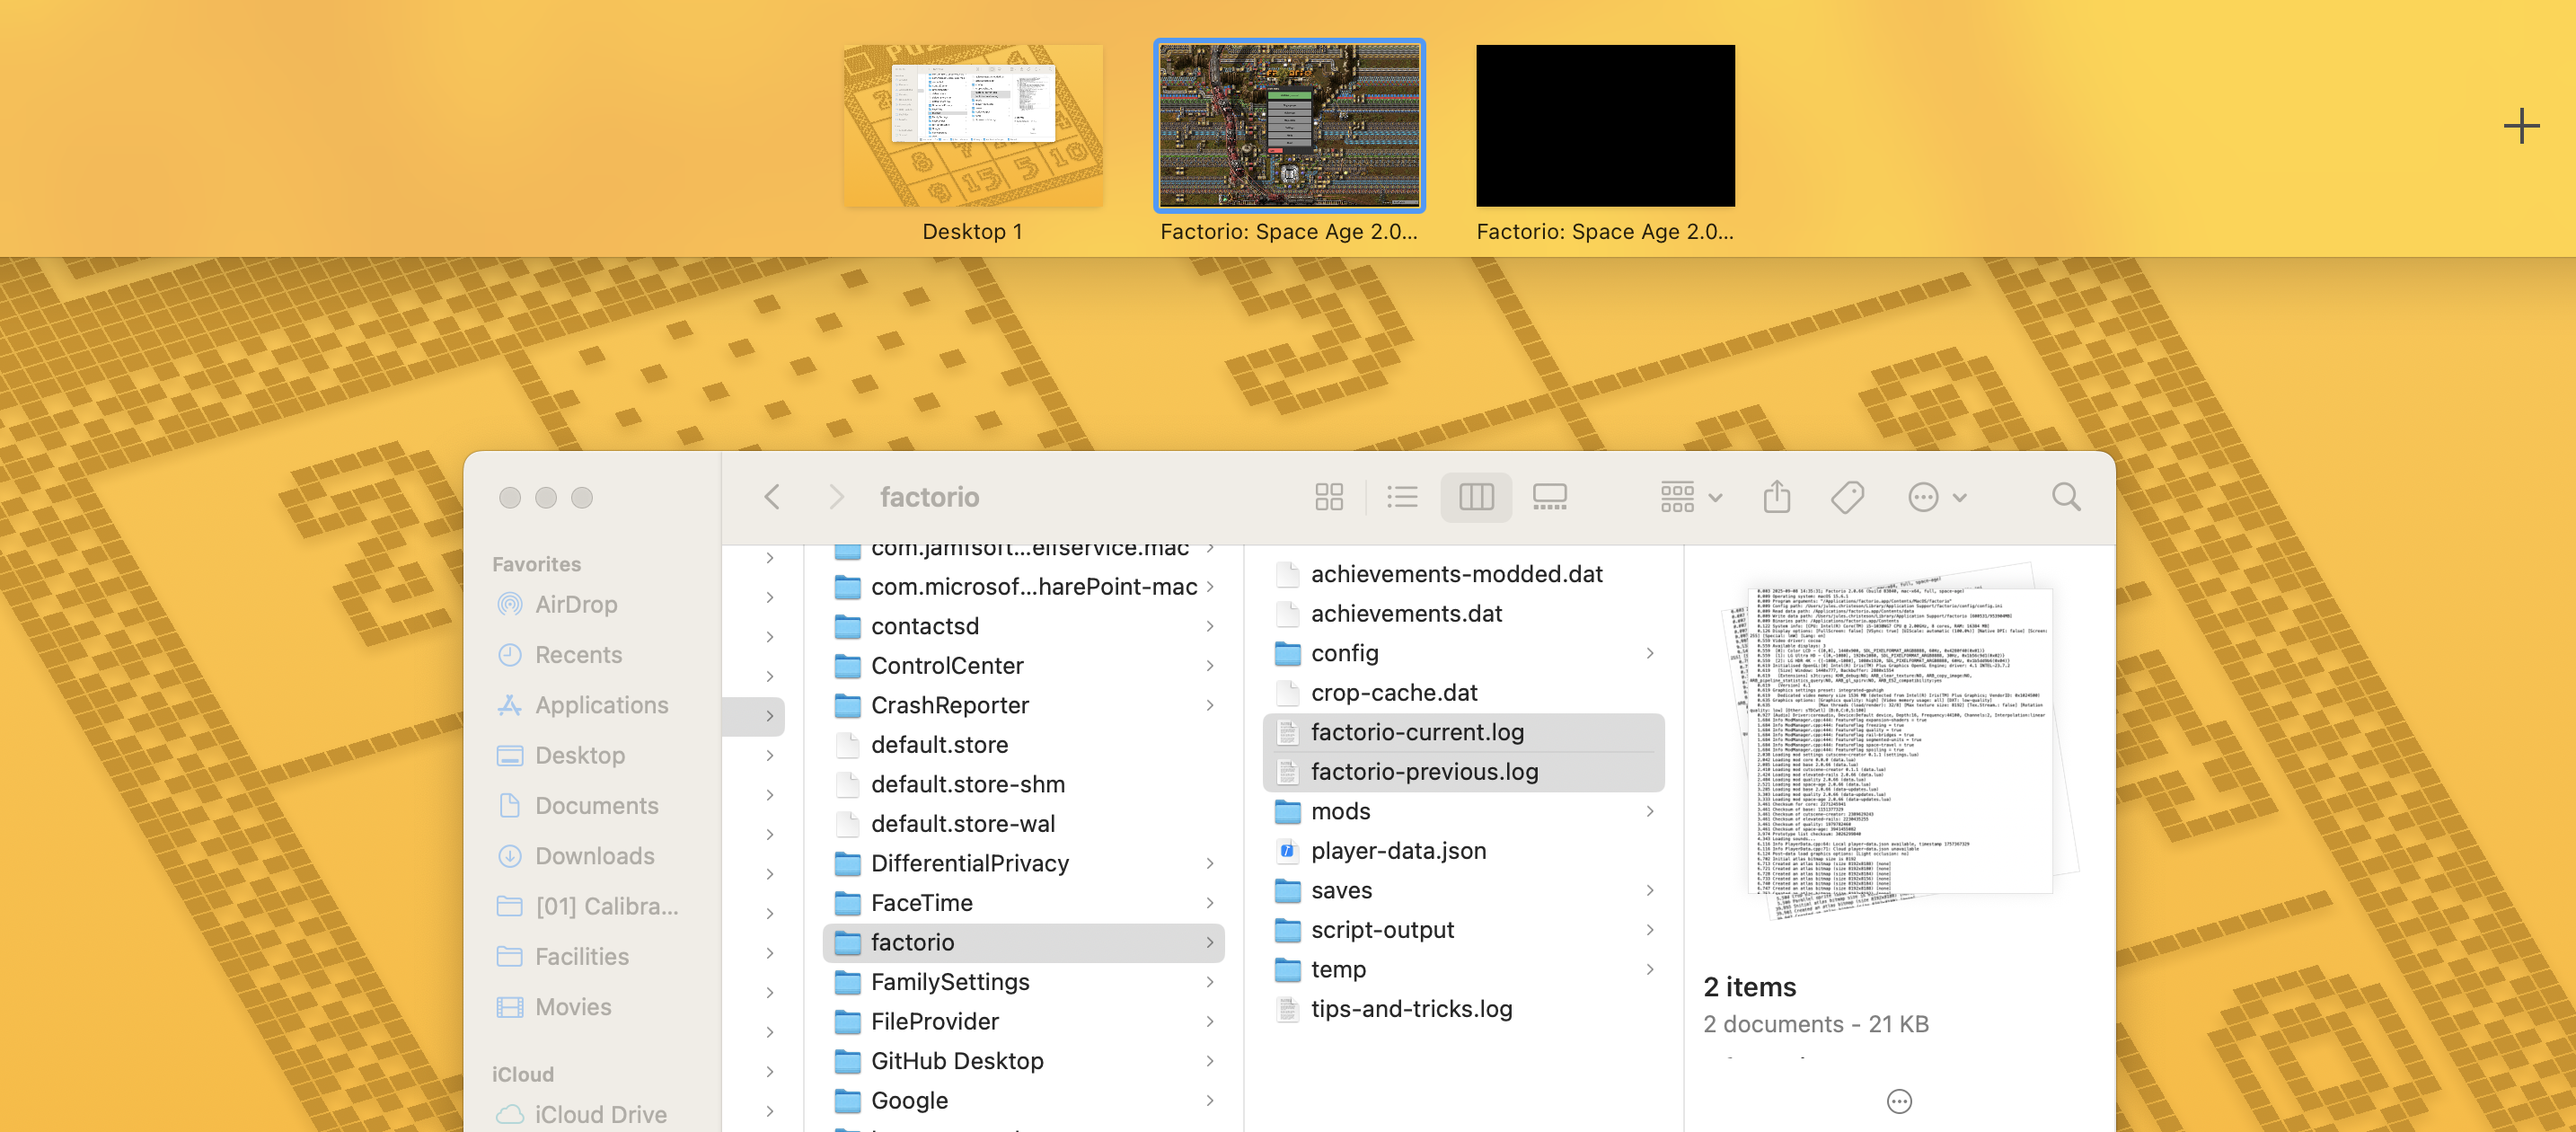This screenshot has height=1132, width=2576.
Task: Select the contactsd folder
Action: [1023, 626]
